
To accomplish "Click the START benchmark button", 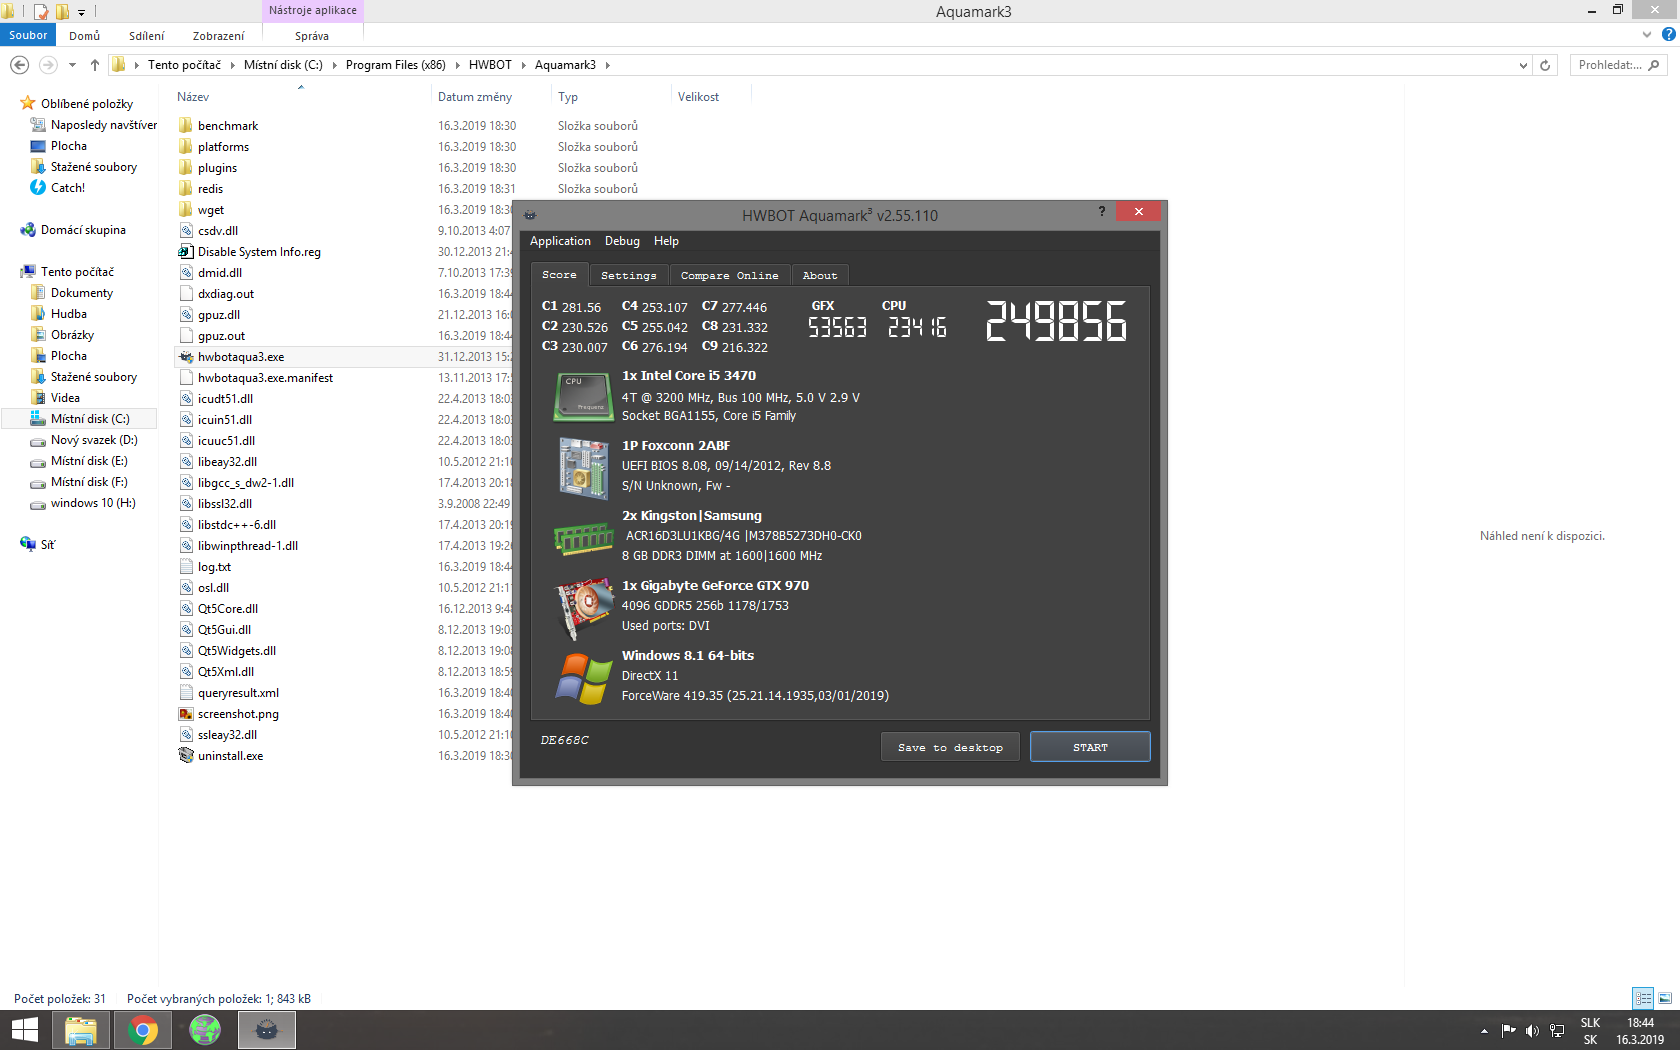I will point(1090,747).
